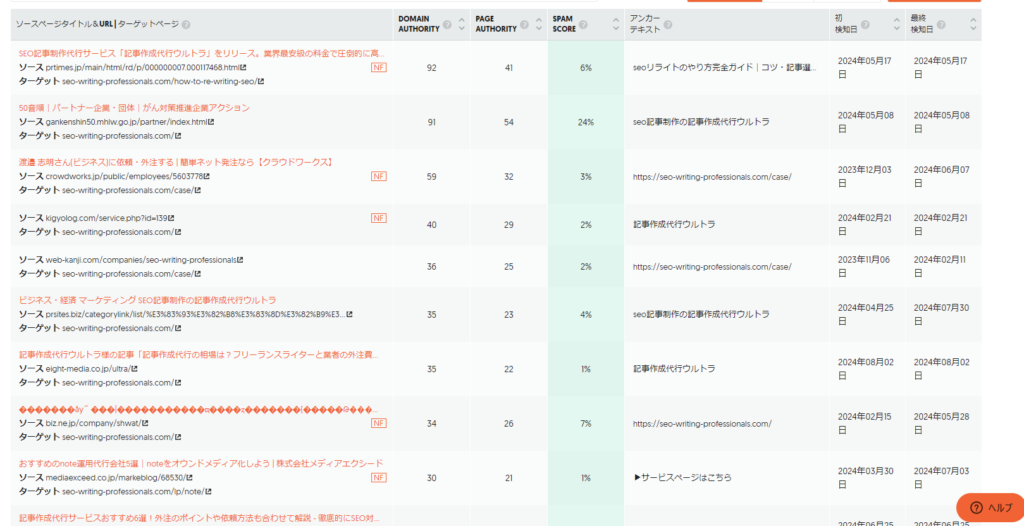Click anchor text https://seo-writing-professionals.com/ in biz.ne.jp row
The height and width of the screenshot is (526, 1024).
(x=702, y=423)
